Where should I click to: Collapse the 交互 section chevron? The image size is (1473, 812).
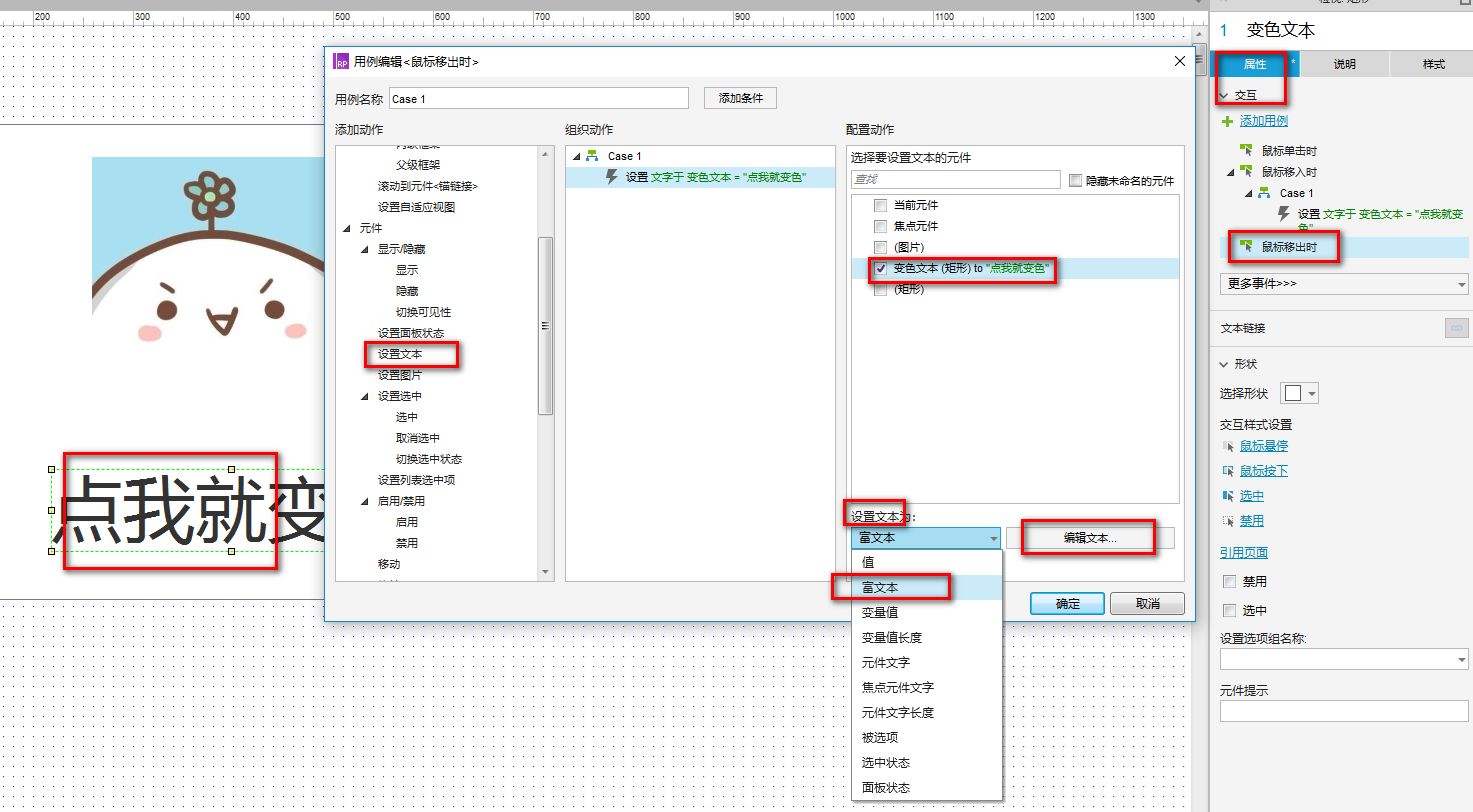[1224, 96]
